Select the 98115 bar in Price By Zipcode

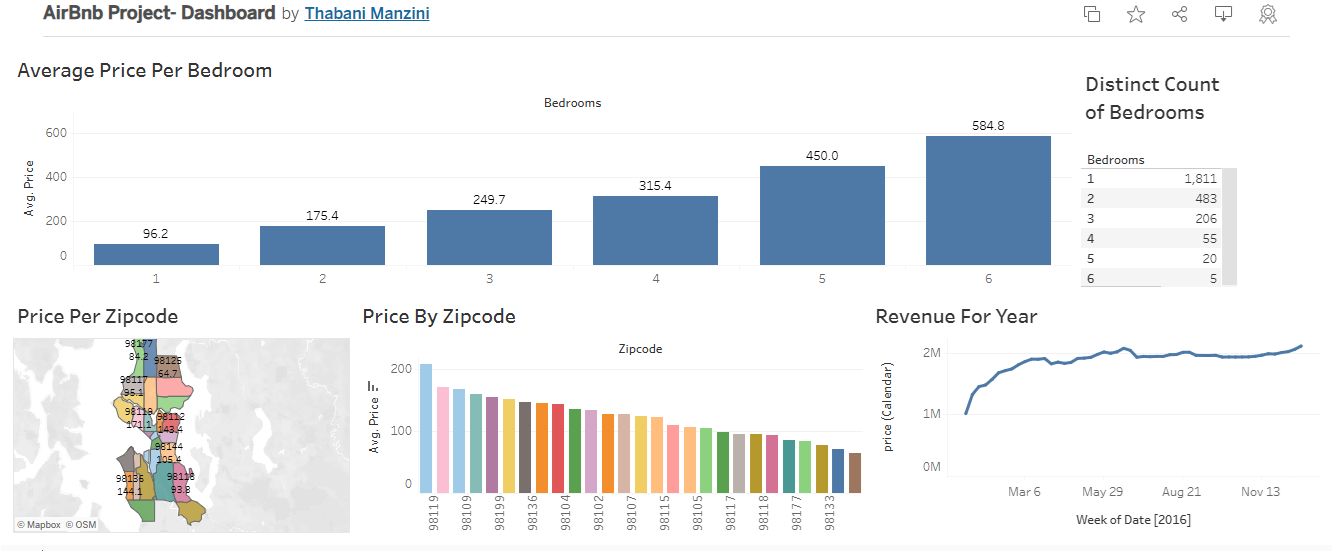click(x=673, y=459)
